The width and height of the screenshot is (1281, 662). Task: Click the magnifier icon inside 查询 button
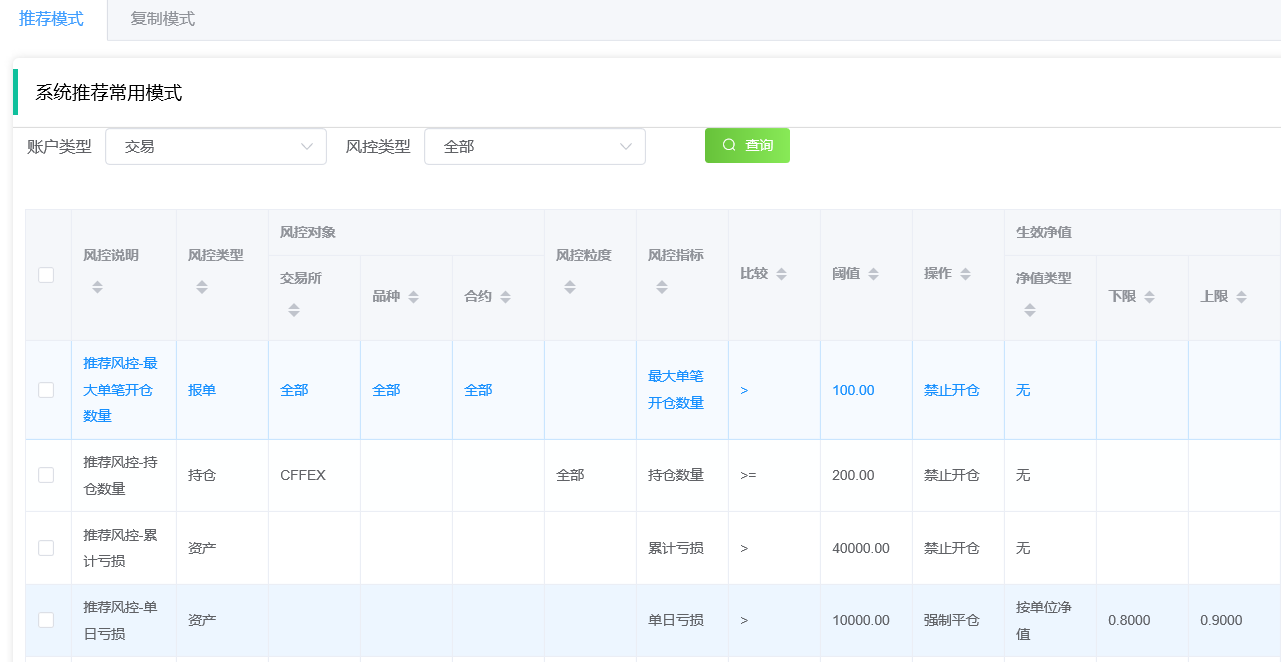tap(728, 145)
